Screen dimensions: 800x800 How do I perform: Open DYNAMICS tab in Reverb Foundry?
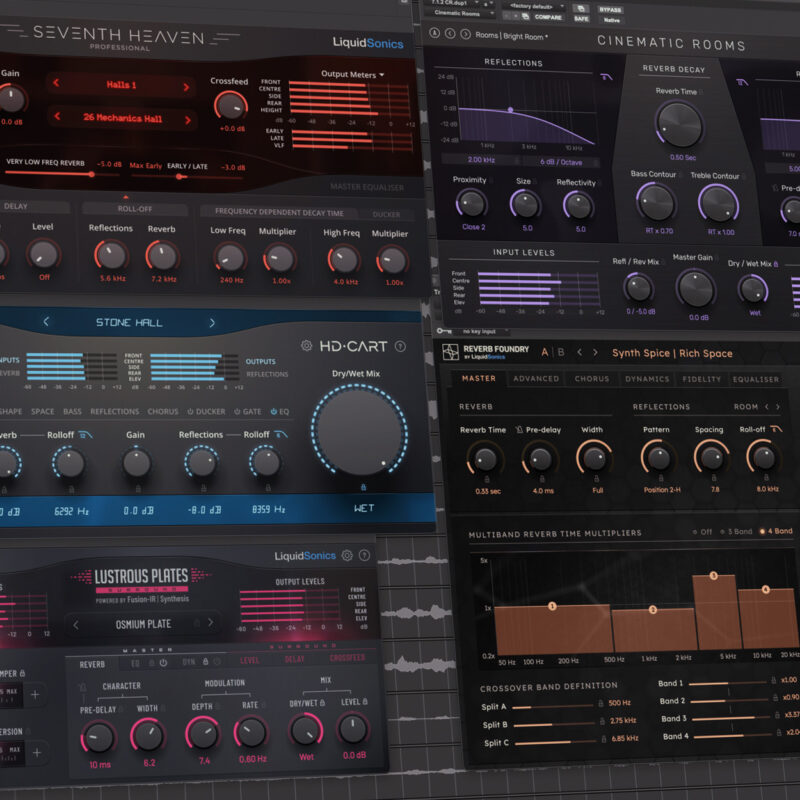tap(647, 379)
